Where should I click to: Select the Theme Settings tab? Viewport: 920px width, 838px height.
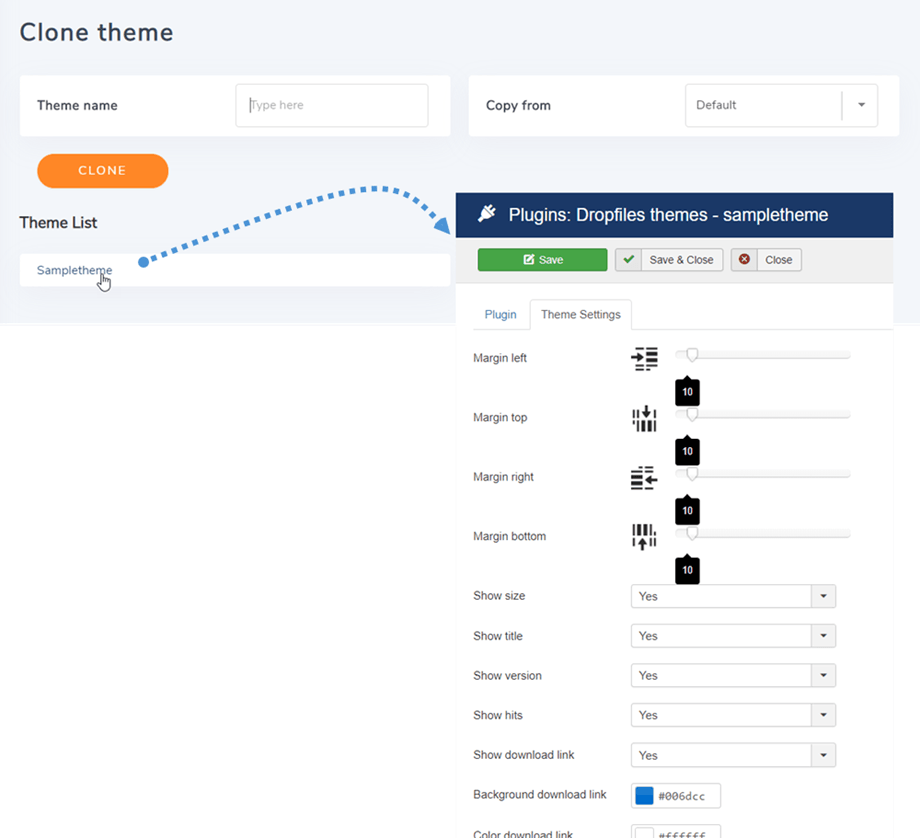tap(580, 314)
